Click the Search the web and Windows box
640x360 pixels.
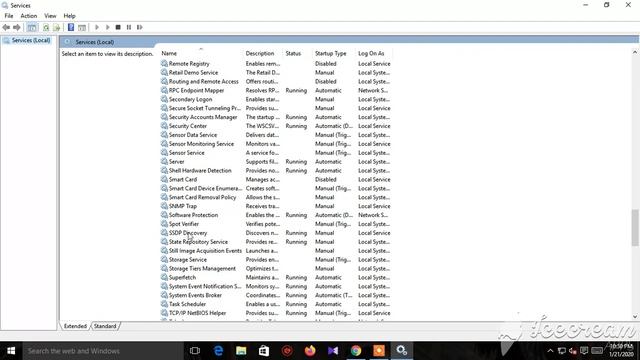pos(102,351)
